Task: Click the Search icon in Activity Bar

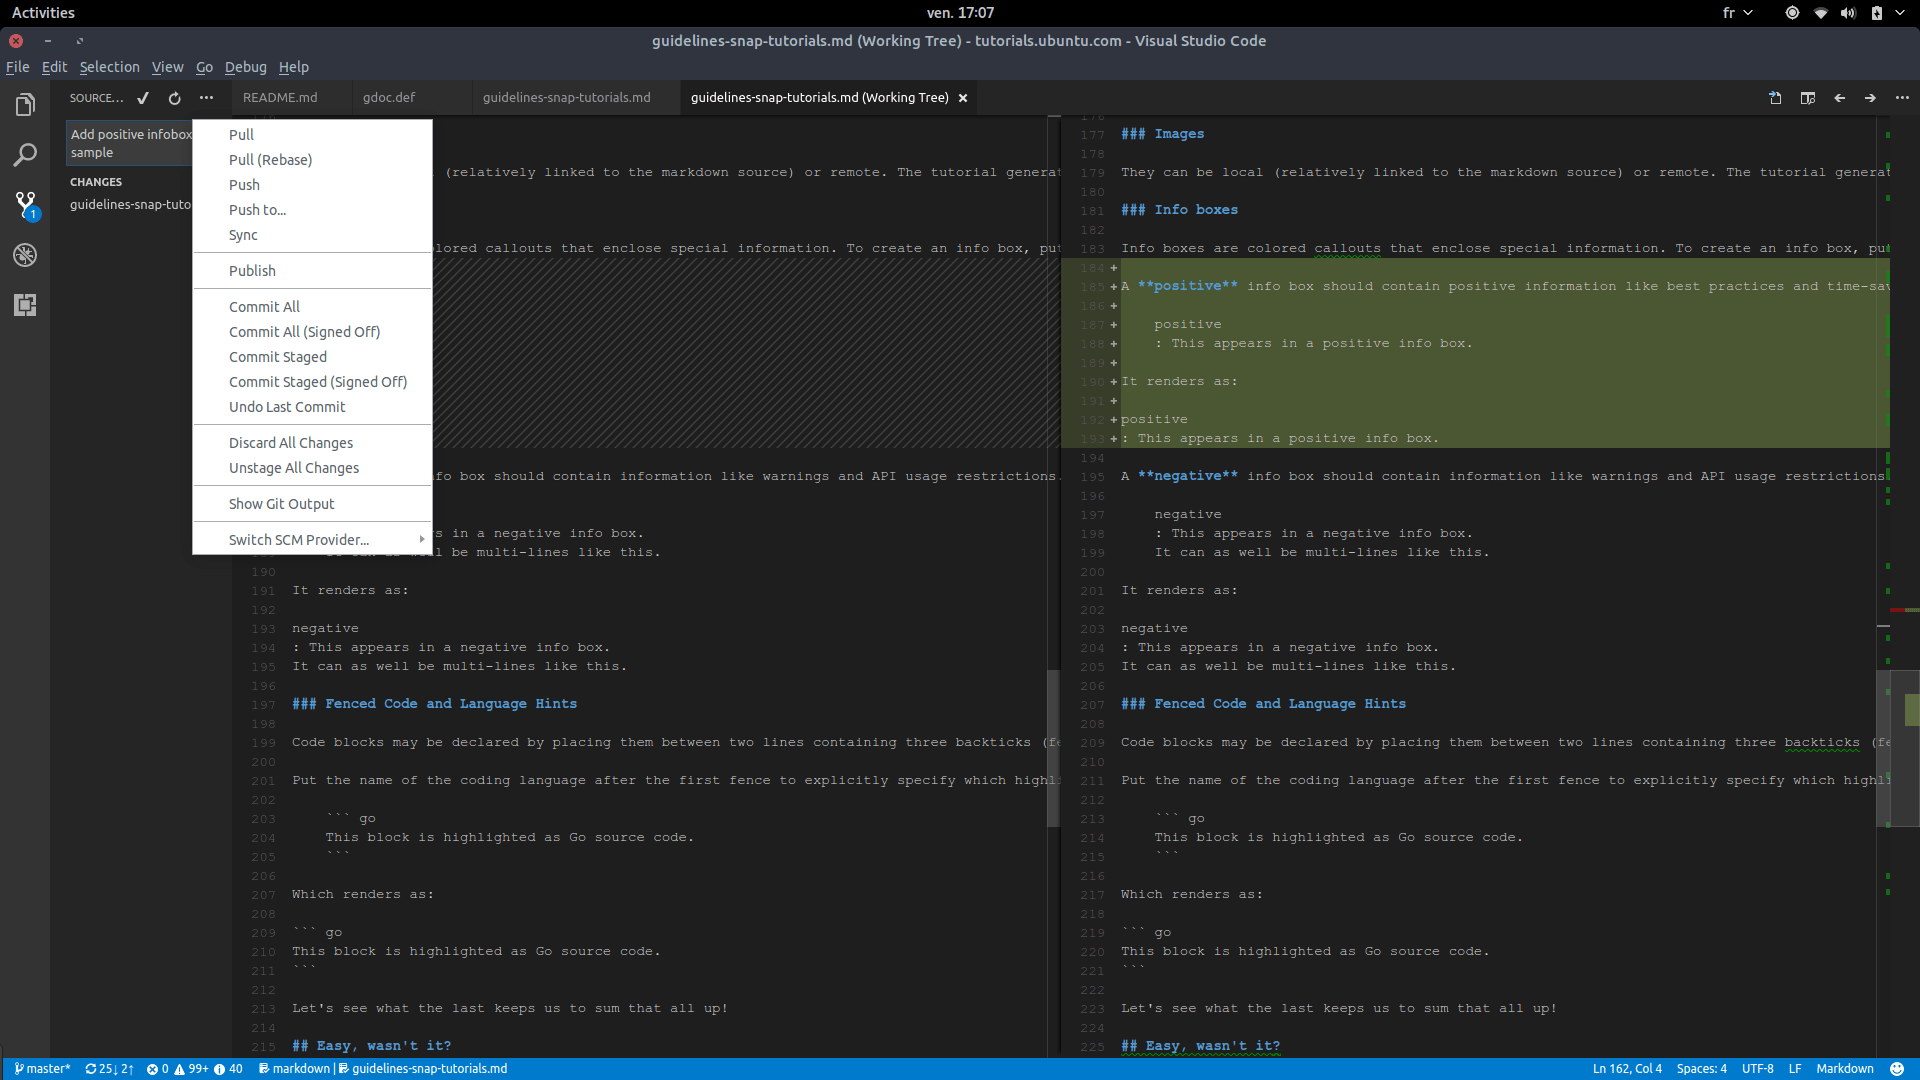Action: click(x=24, y=154)
